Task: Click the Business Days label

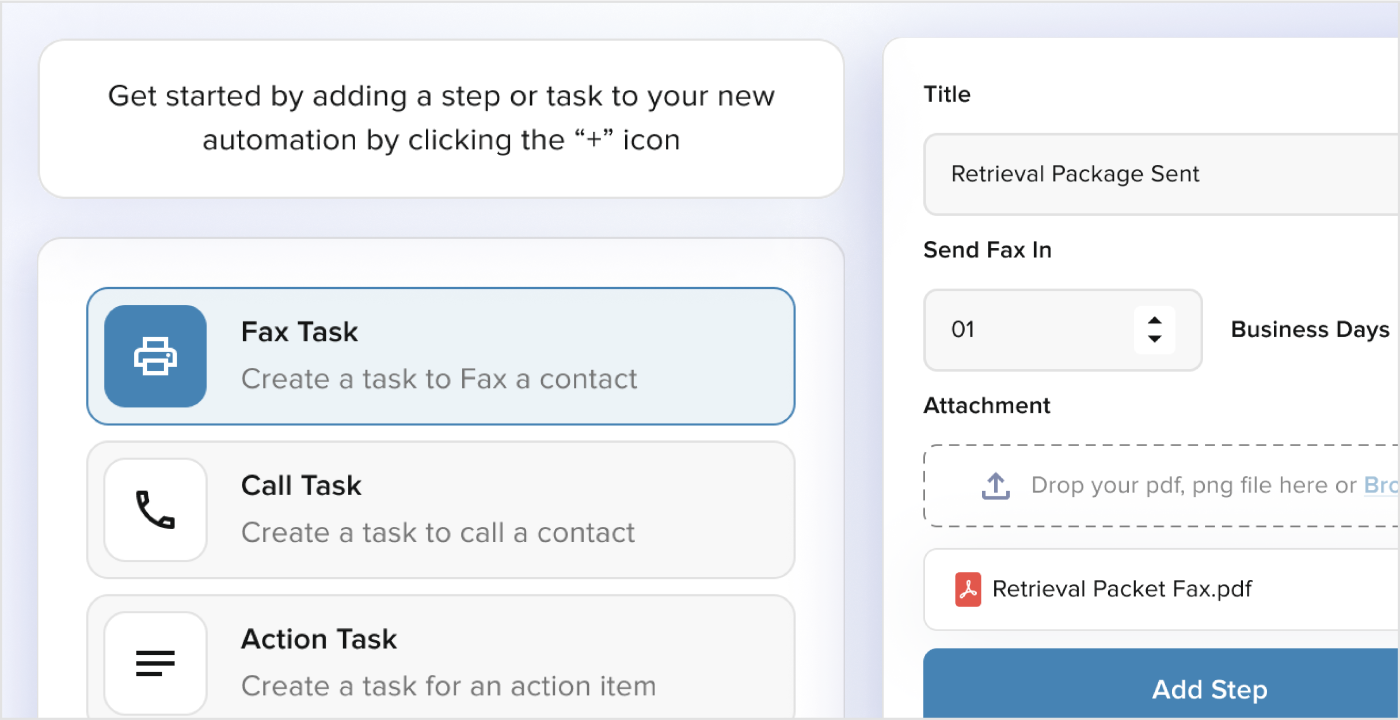Action: point(1310,330)
